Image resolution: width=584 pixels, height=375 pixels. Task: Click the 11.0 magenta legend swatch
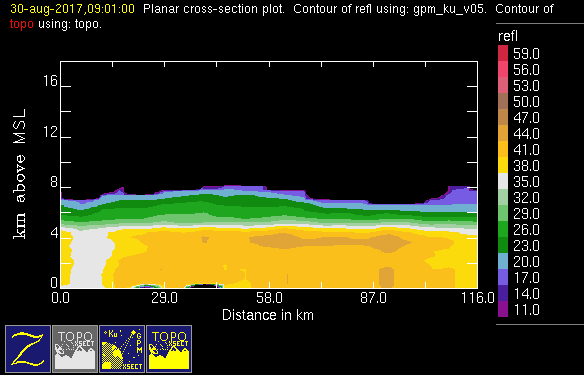503,309
